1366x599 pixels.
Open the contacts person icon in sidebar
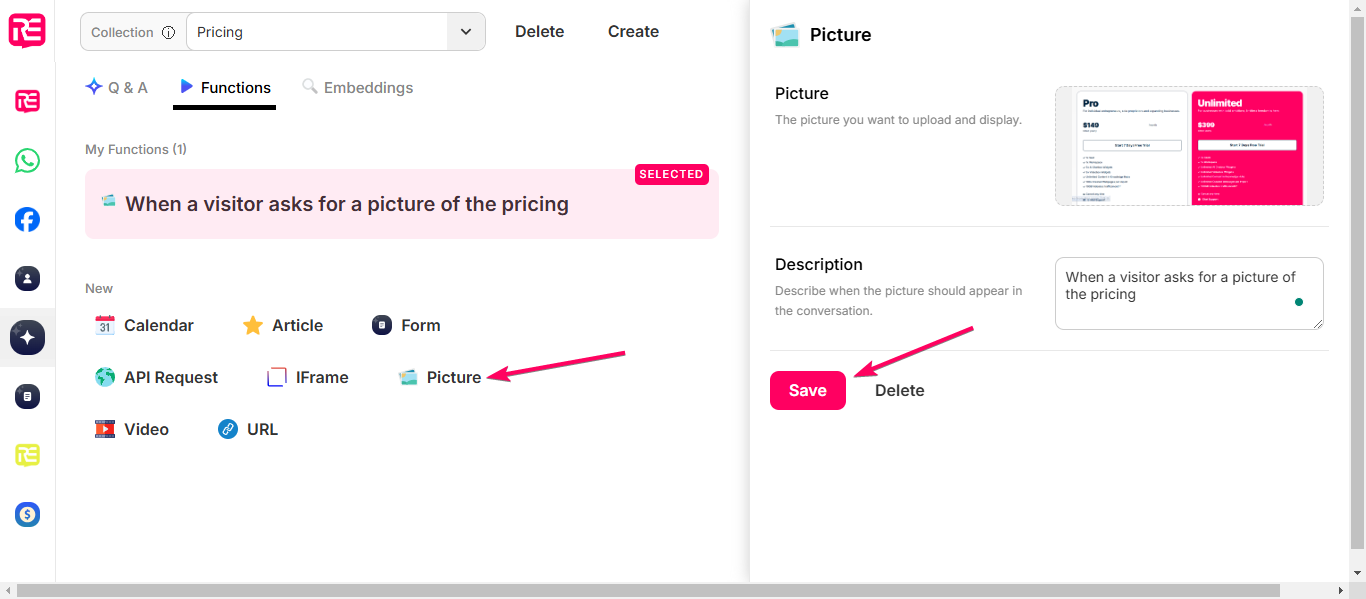click(x=27, y=279)
